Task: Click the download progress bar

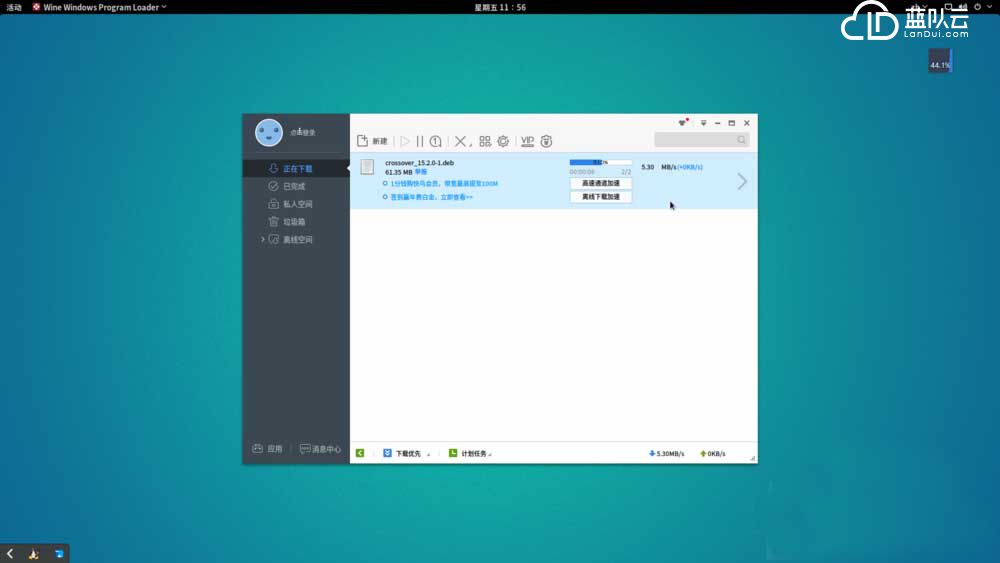Action: pyautogui.click(x=600, y=163)
